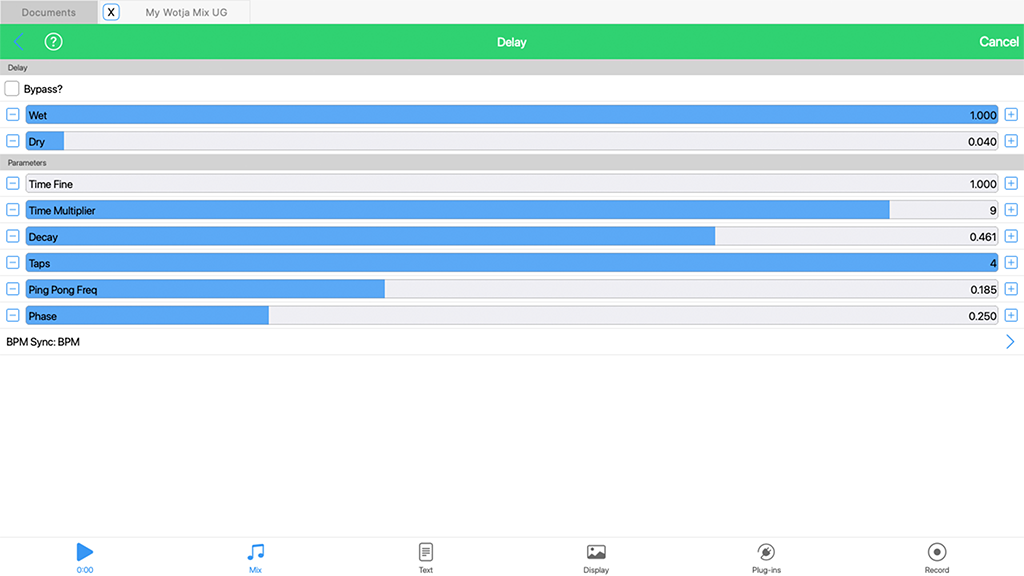Enable the Bypass? checkbox
The width and height of the screenshot is (1024, 576).
[x=12, y=89]
